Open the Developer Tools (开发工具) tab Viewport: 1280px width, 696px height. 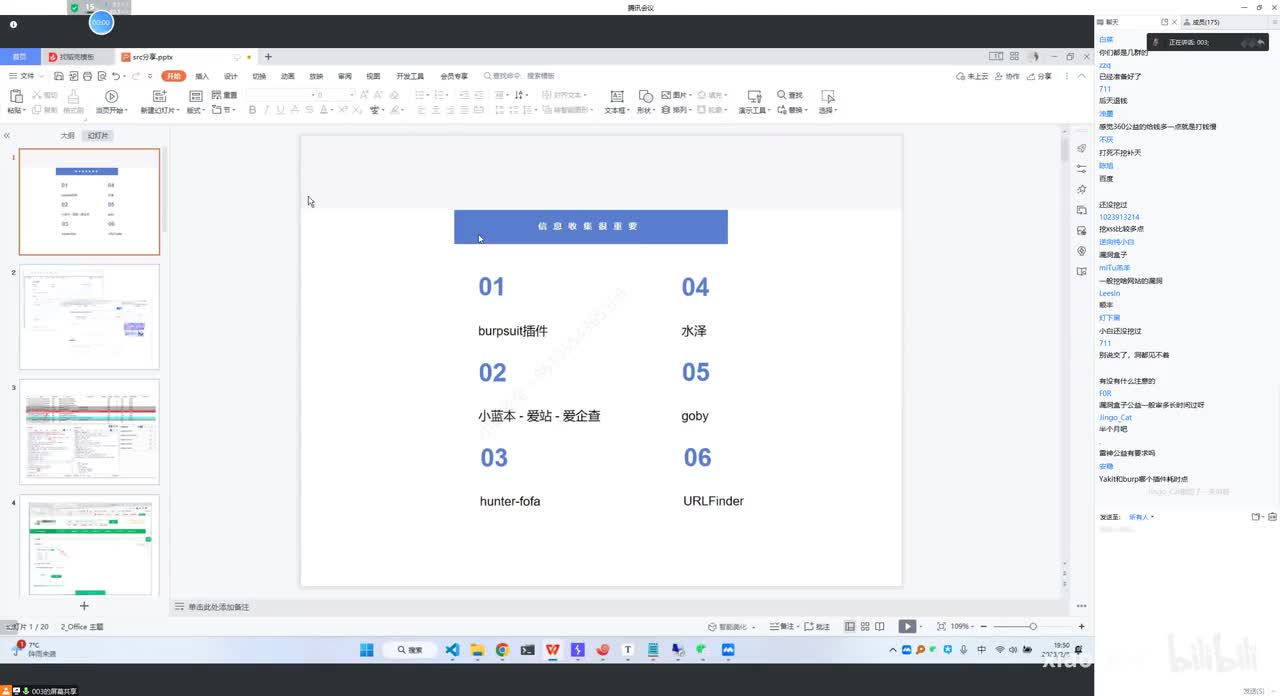point(410,76)
